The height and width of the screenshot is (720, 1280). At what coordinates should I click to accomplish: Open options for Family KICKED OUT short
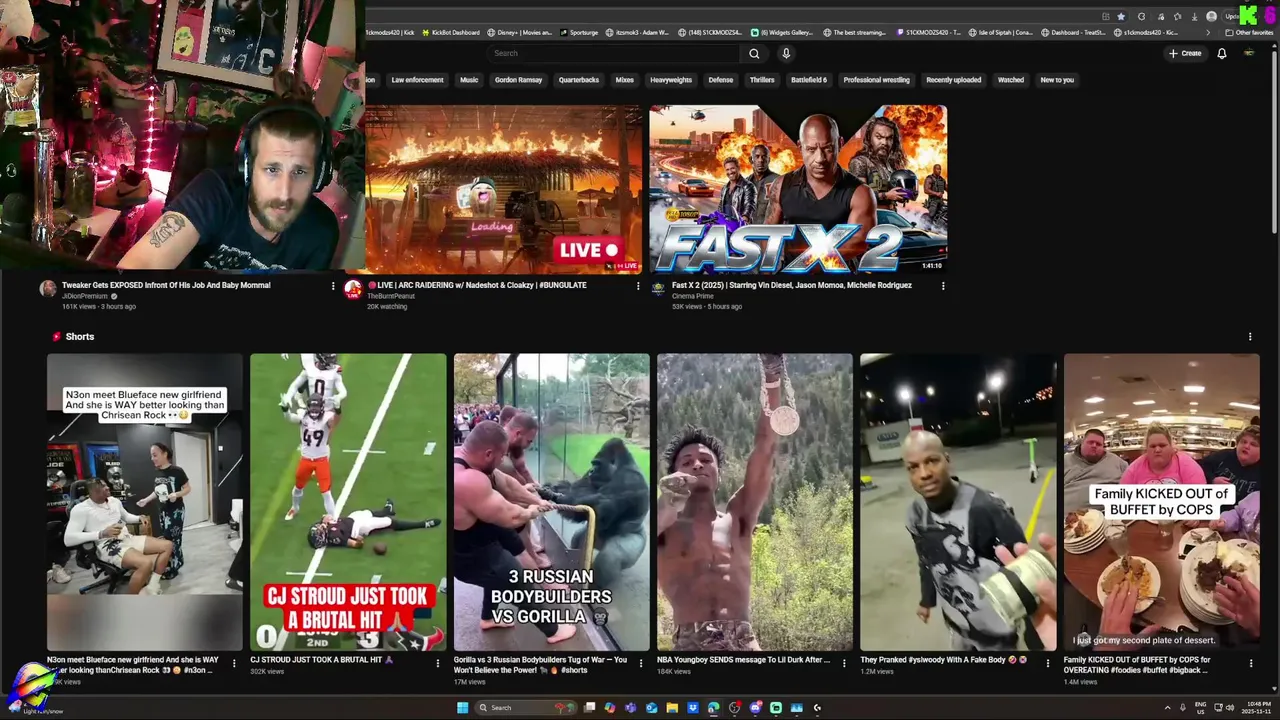tap(1250, 663)
